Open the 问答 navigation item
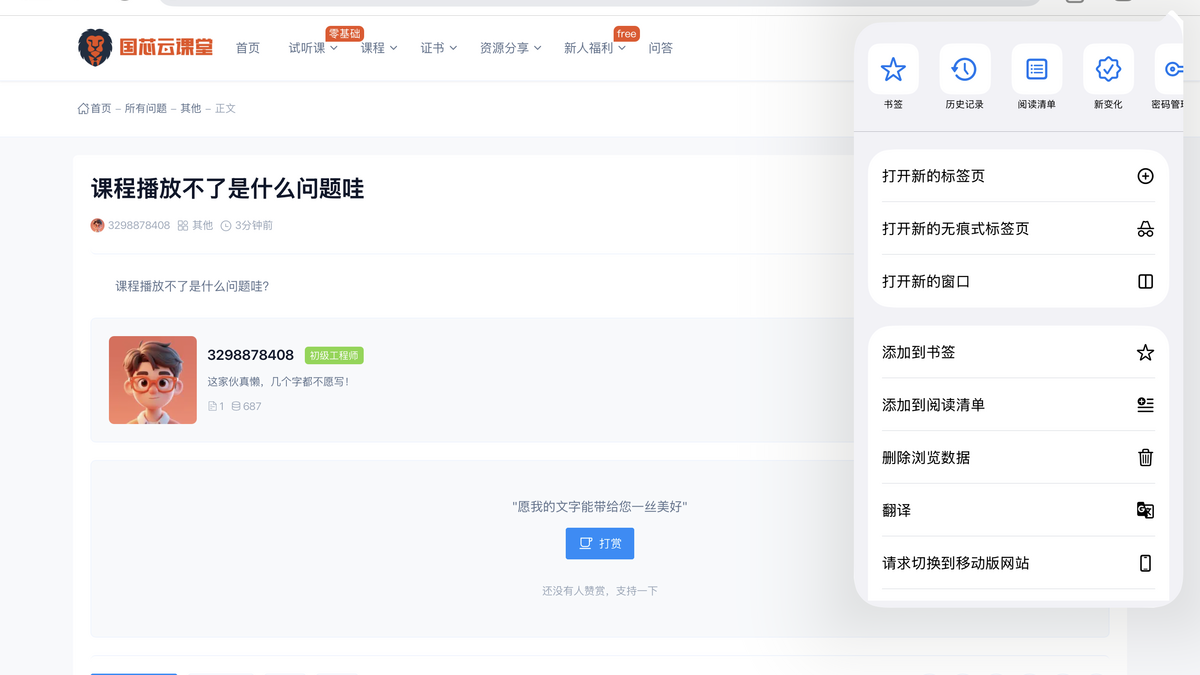1200x675 pixels. pyautogui.click(x=661, y=47)
